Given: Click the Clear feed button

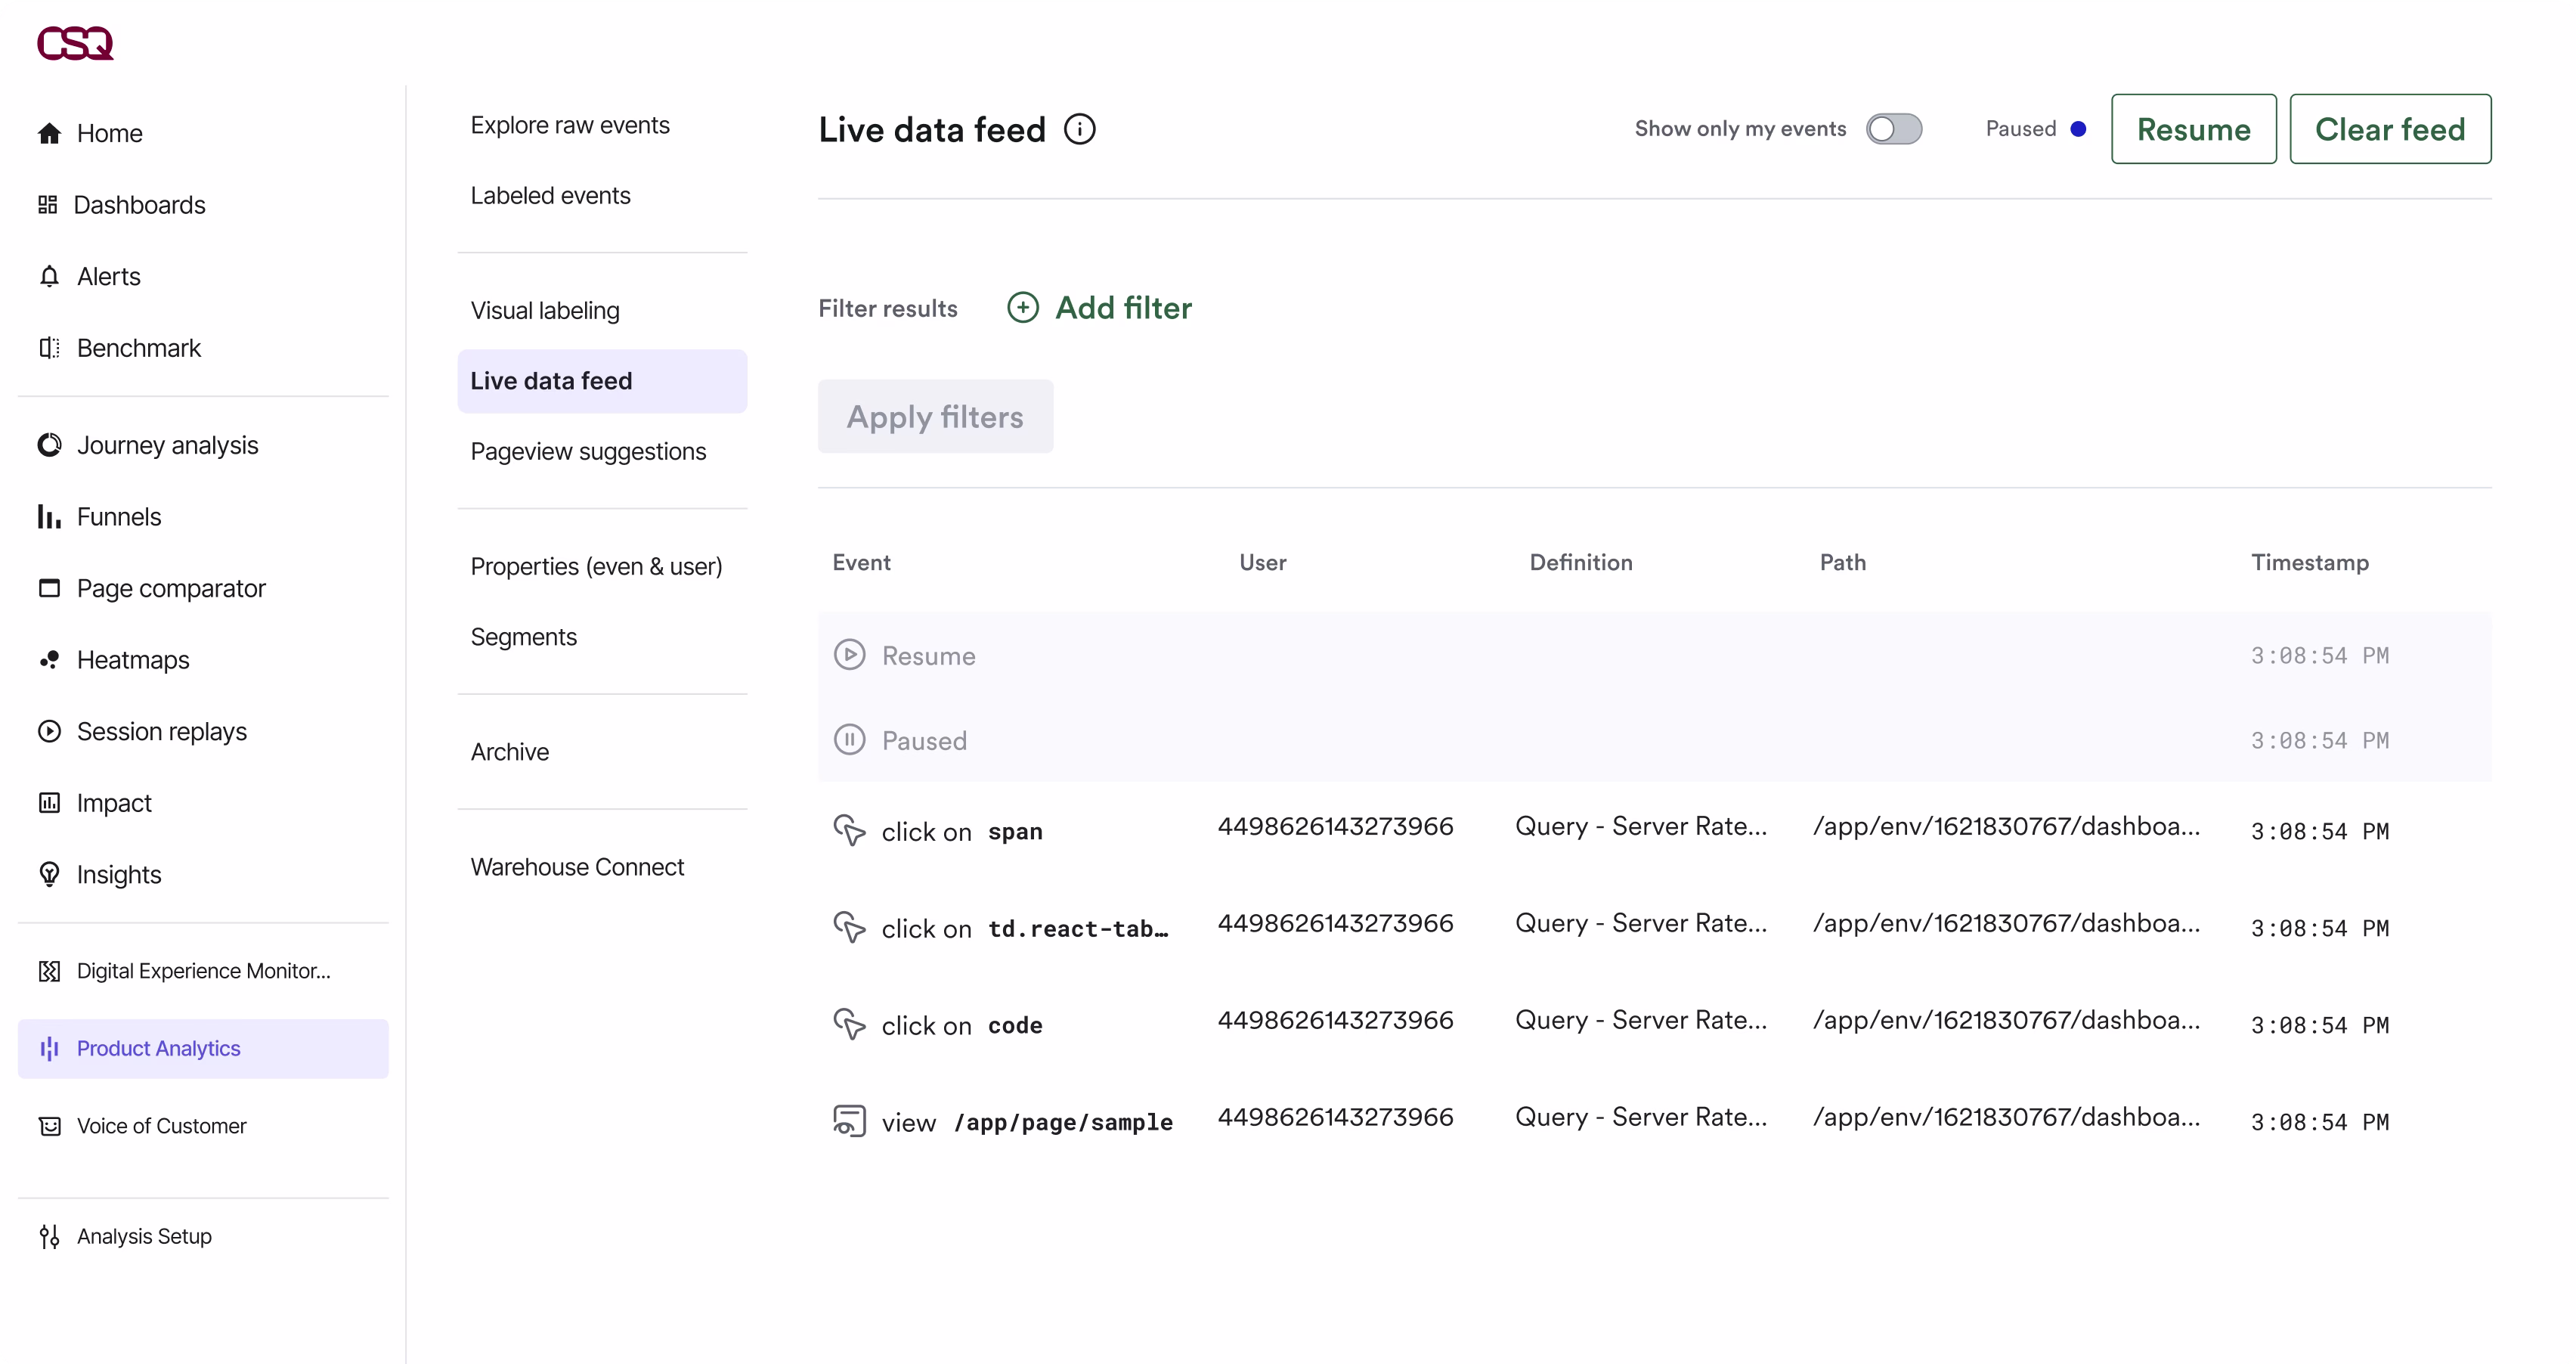Looking at the screenshot, I should pos(2391,129).
